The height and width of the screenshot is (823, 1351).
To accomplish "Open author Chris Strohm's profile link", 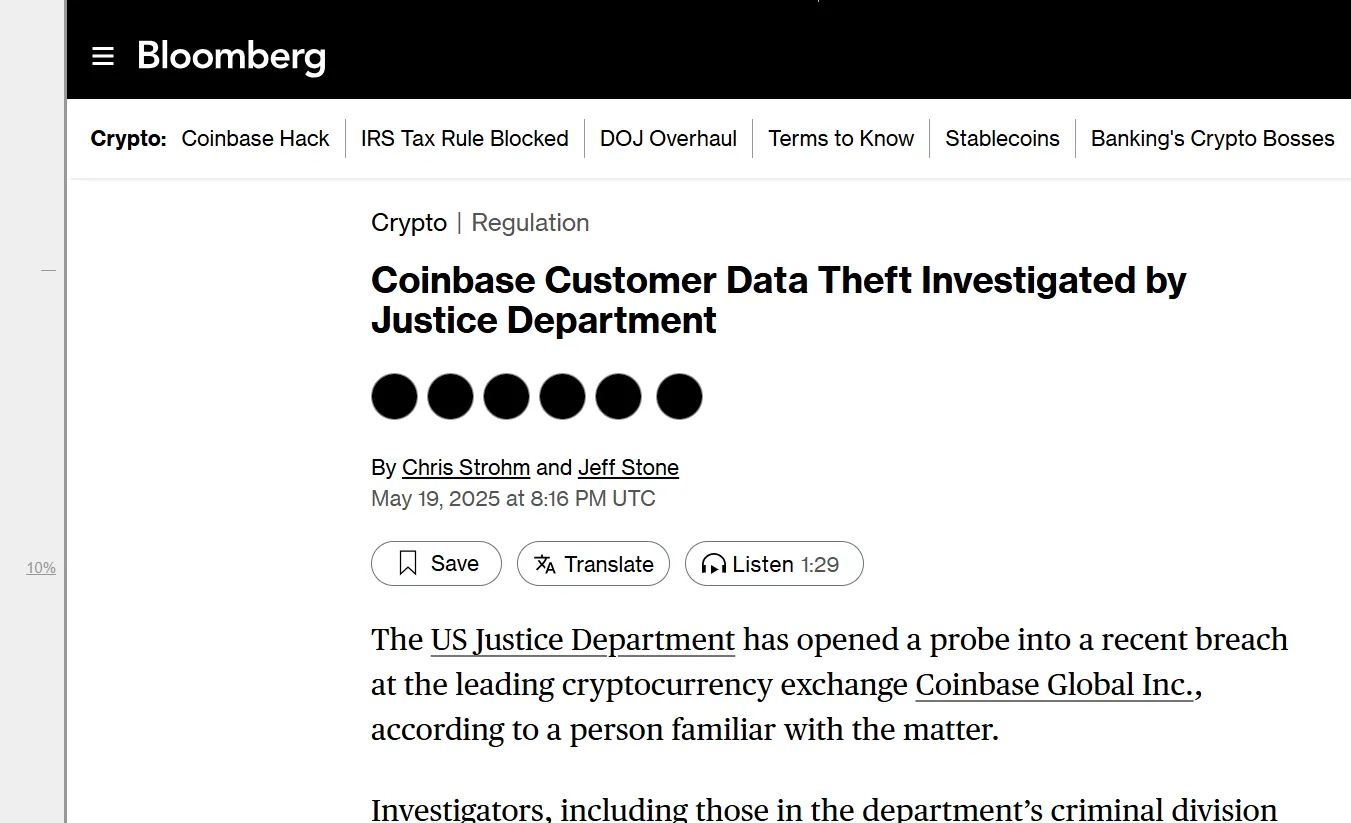I will click(x=466, y=467).
